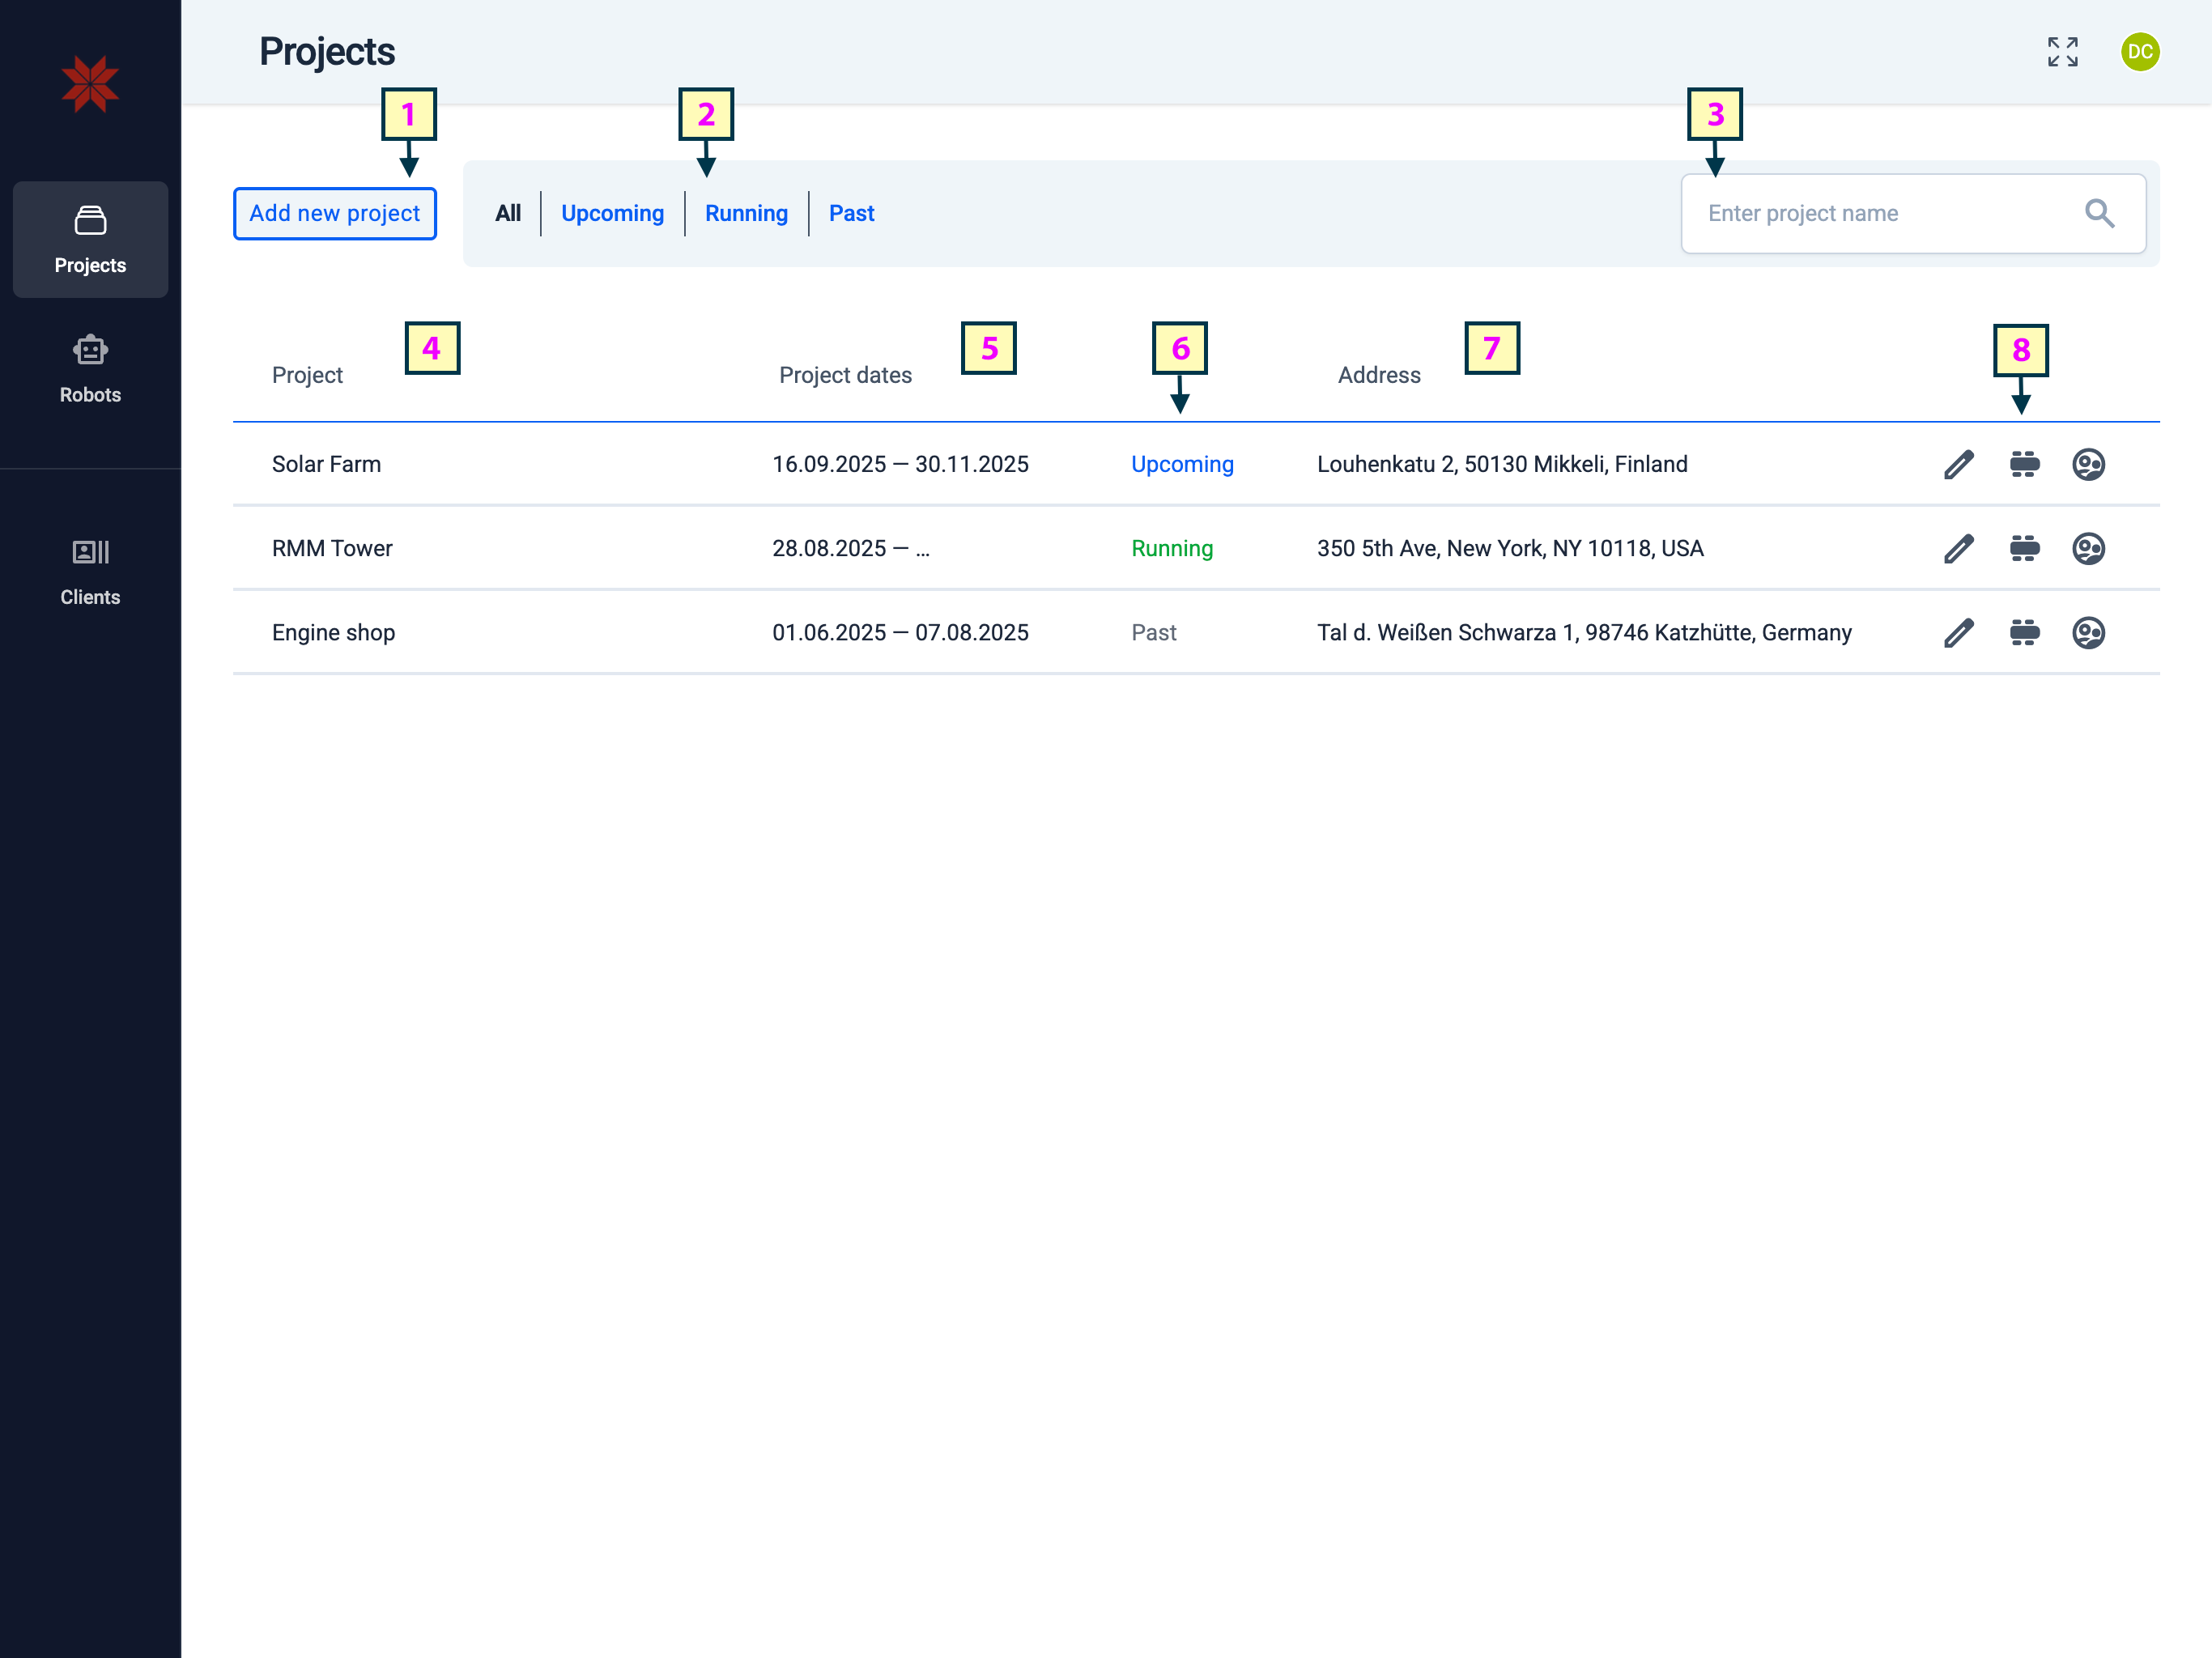Click the magnifier search icon

pos(2099,213)
